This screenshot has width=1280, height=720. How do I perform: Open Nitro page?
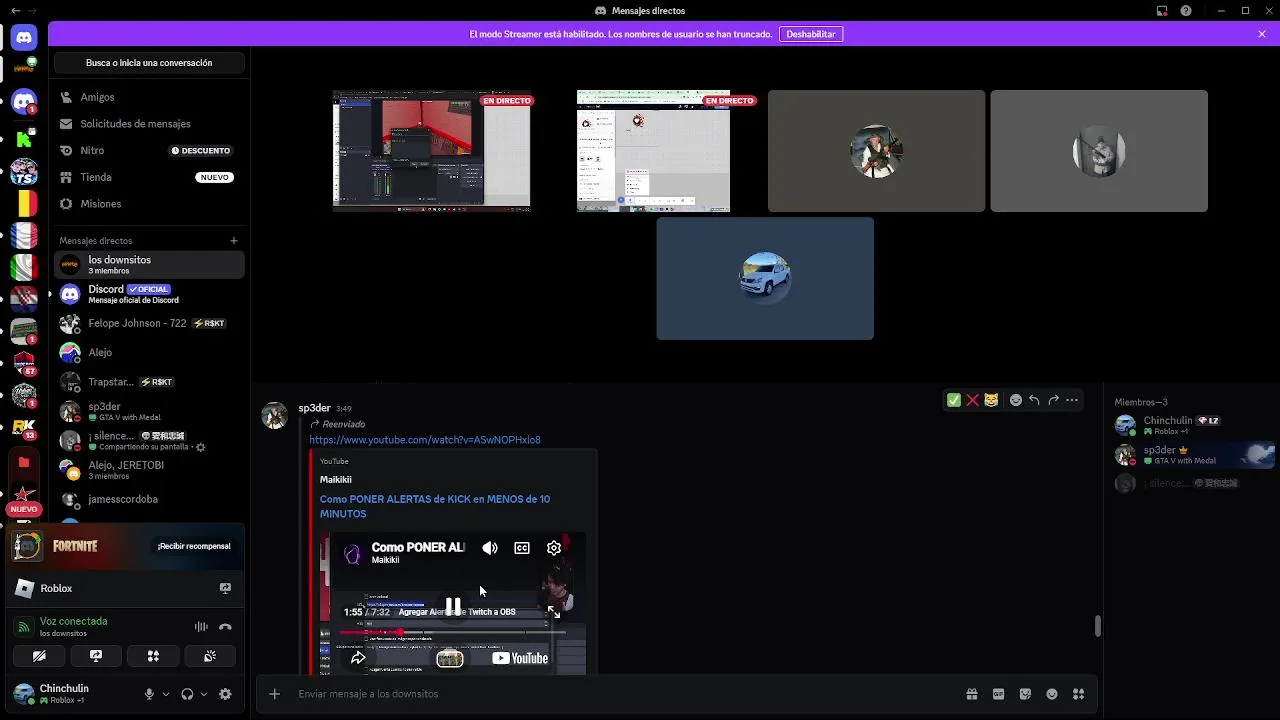pos(149,150)
